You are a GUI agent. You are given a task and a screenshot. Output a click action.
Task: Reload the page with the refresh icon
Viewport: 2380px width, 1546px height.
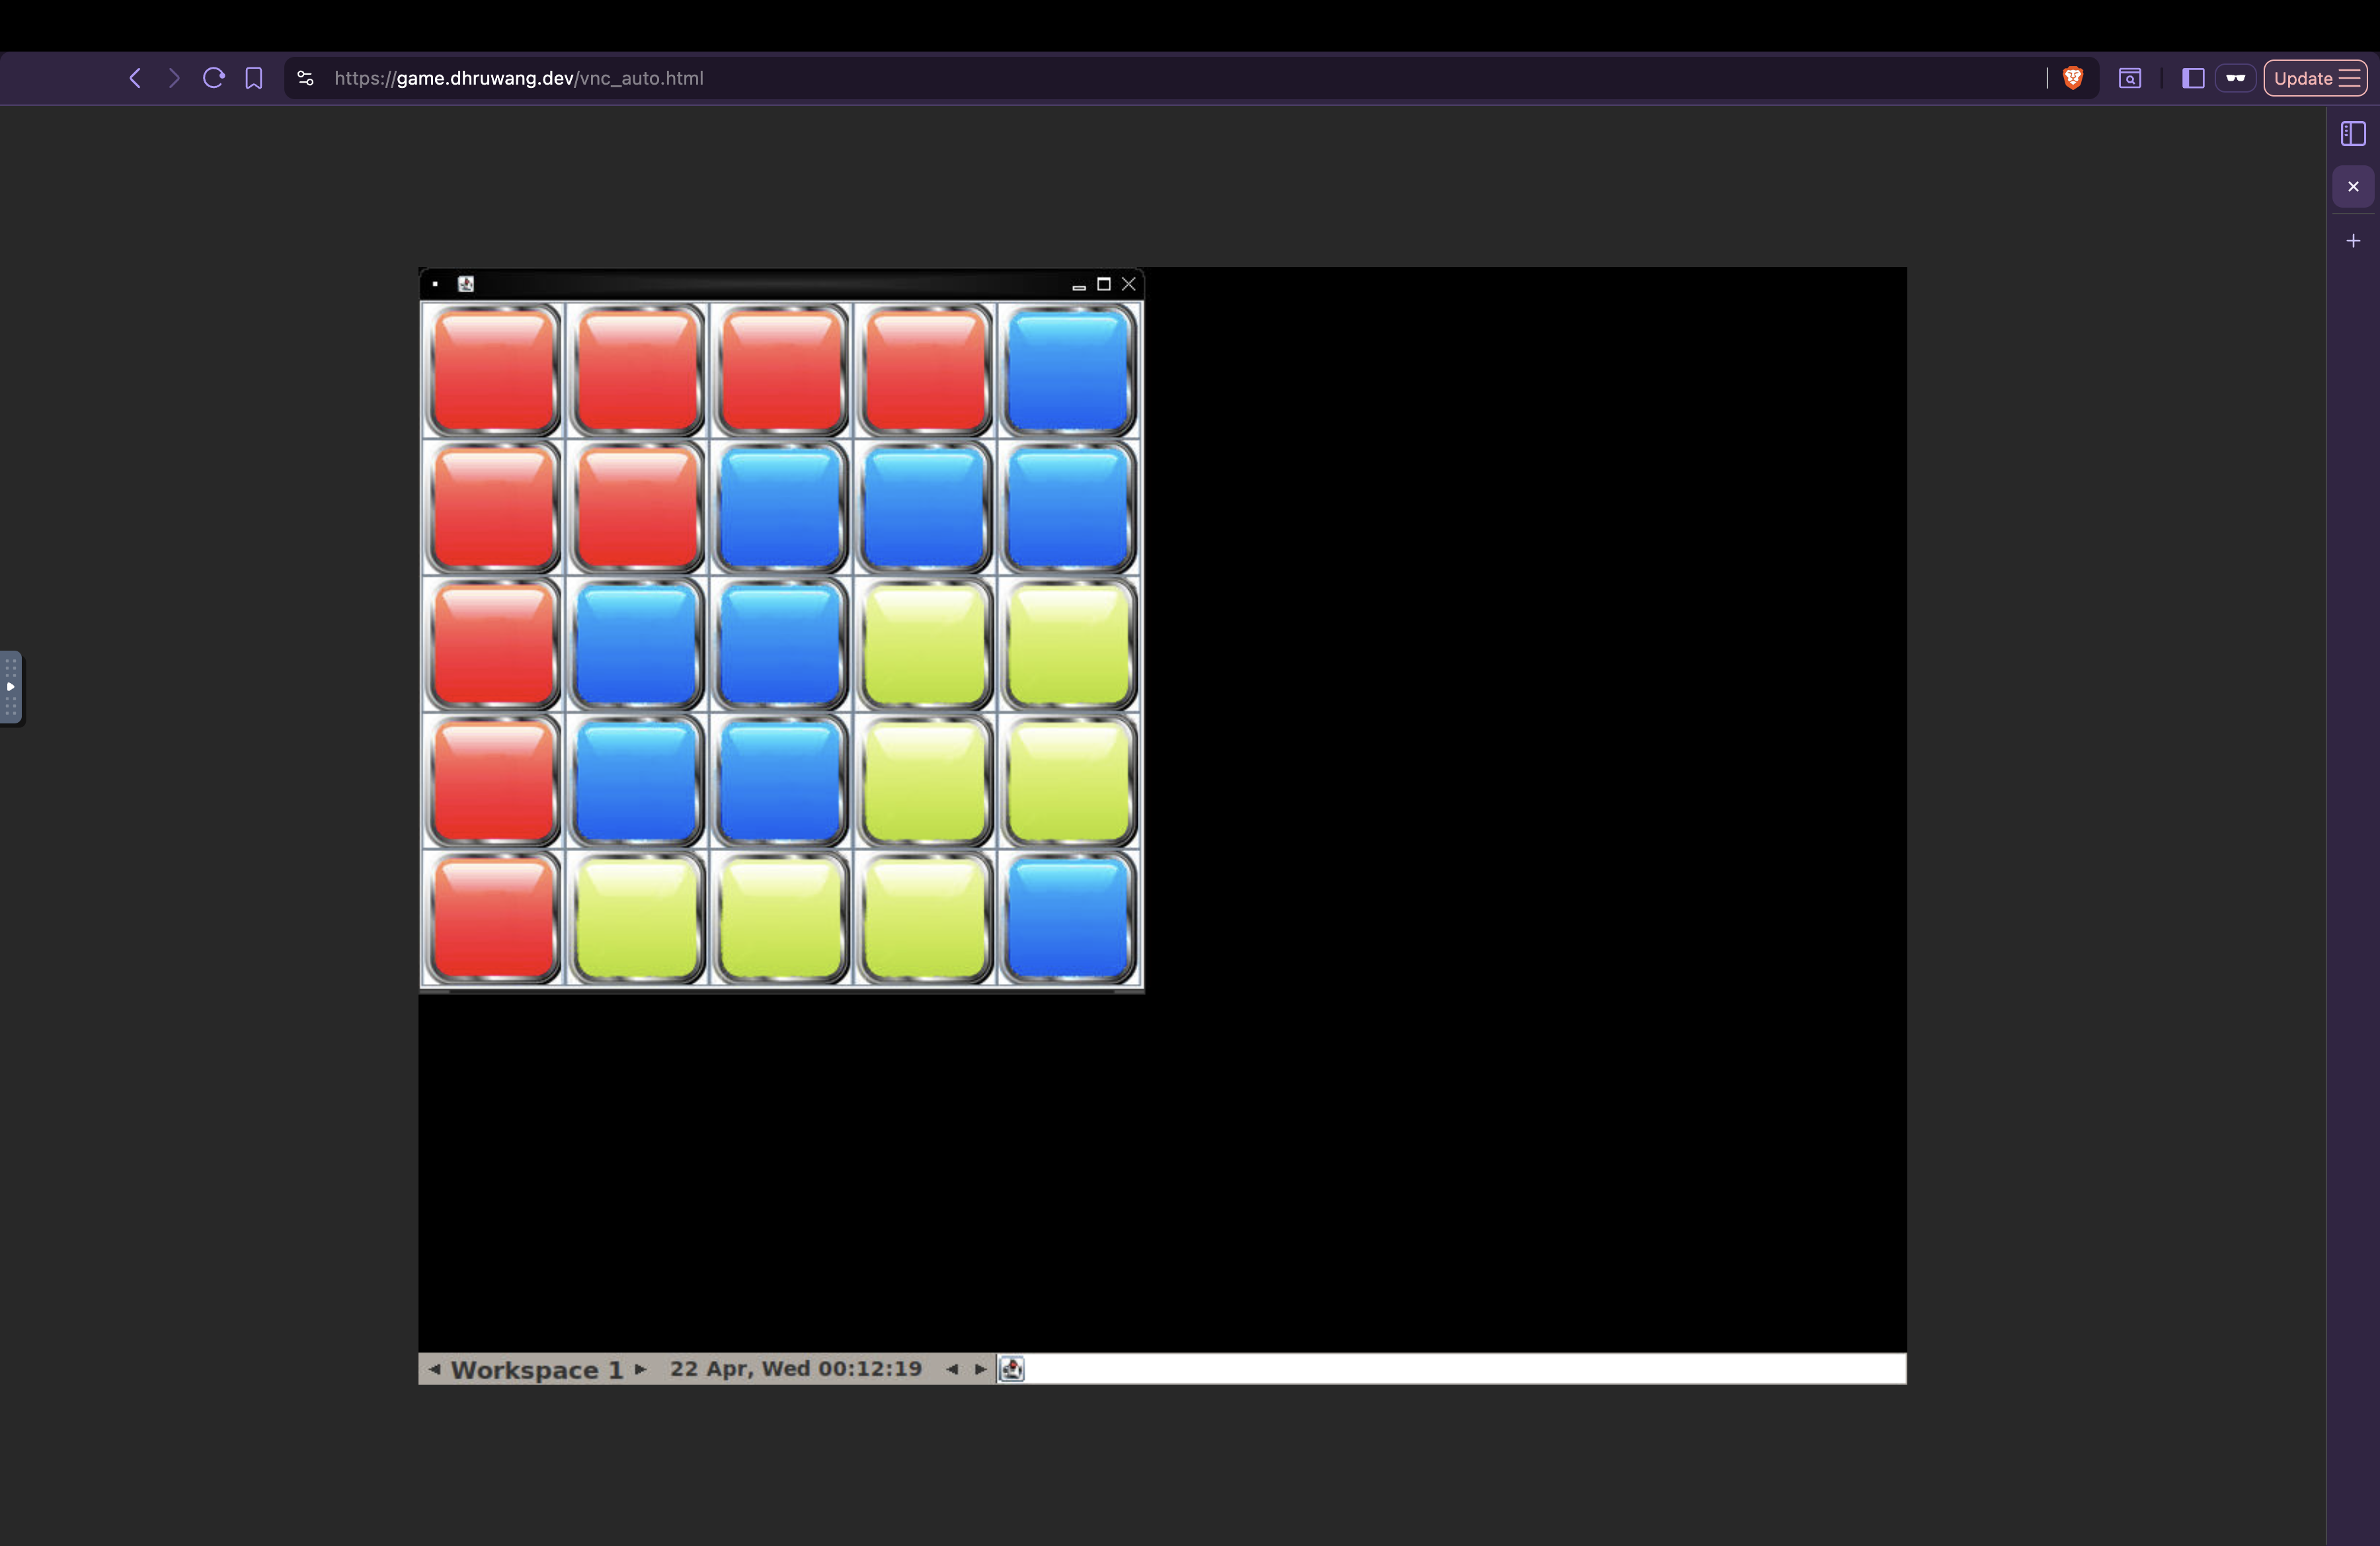(213, 78)
